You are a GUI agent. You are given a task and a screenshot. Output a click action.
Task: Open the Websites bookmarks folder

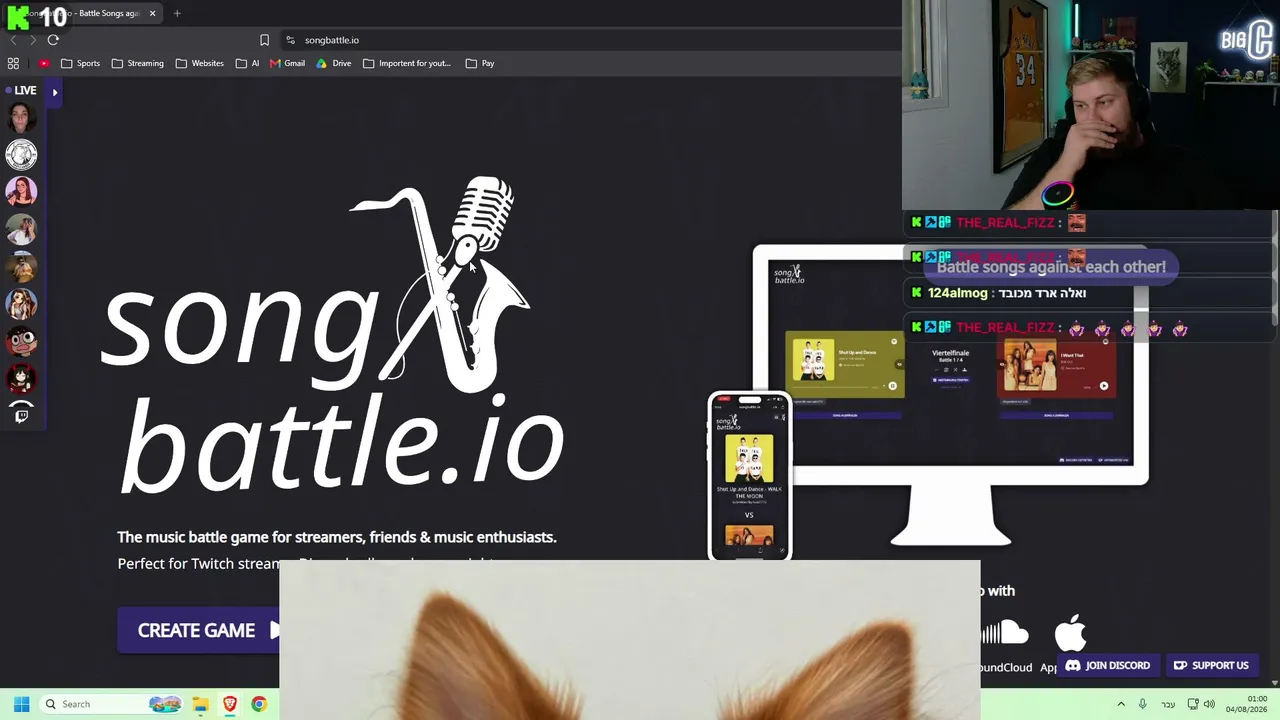click(x=199, y=63)
